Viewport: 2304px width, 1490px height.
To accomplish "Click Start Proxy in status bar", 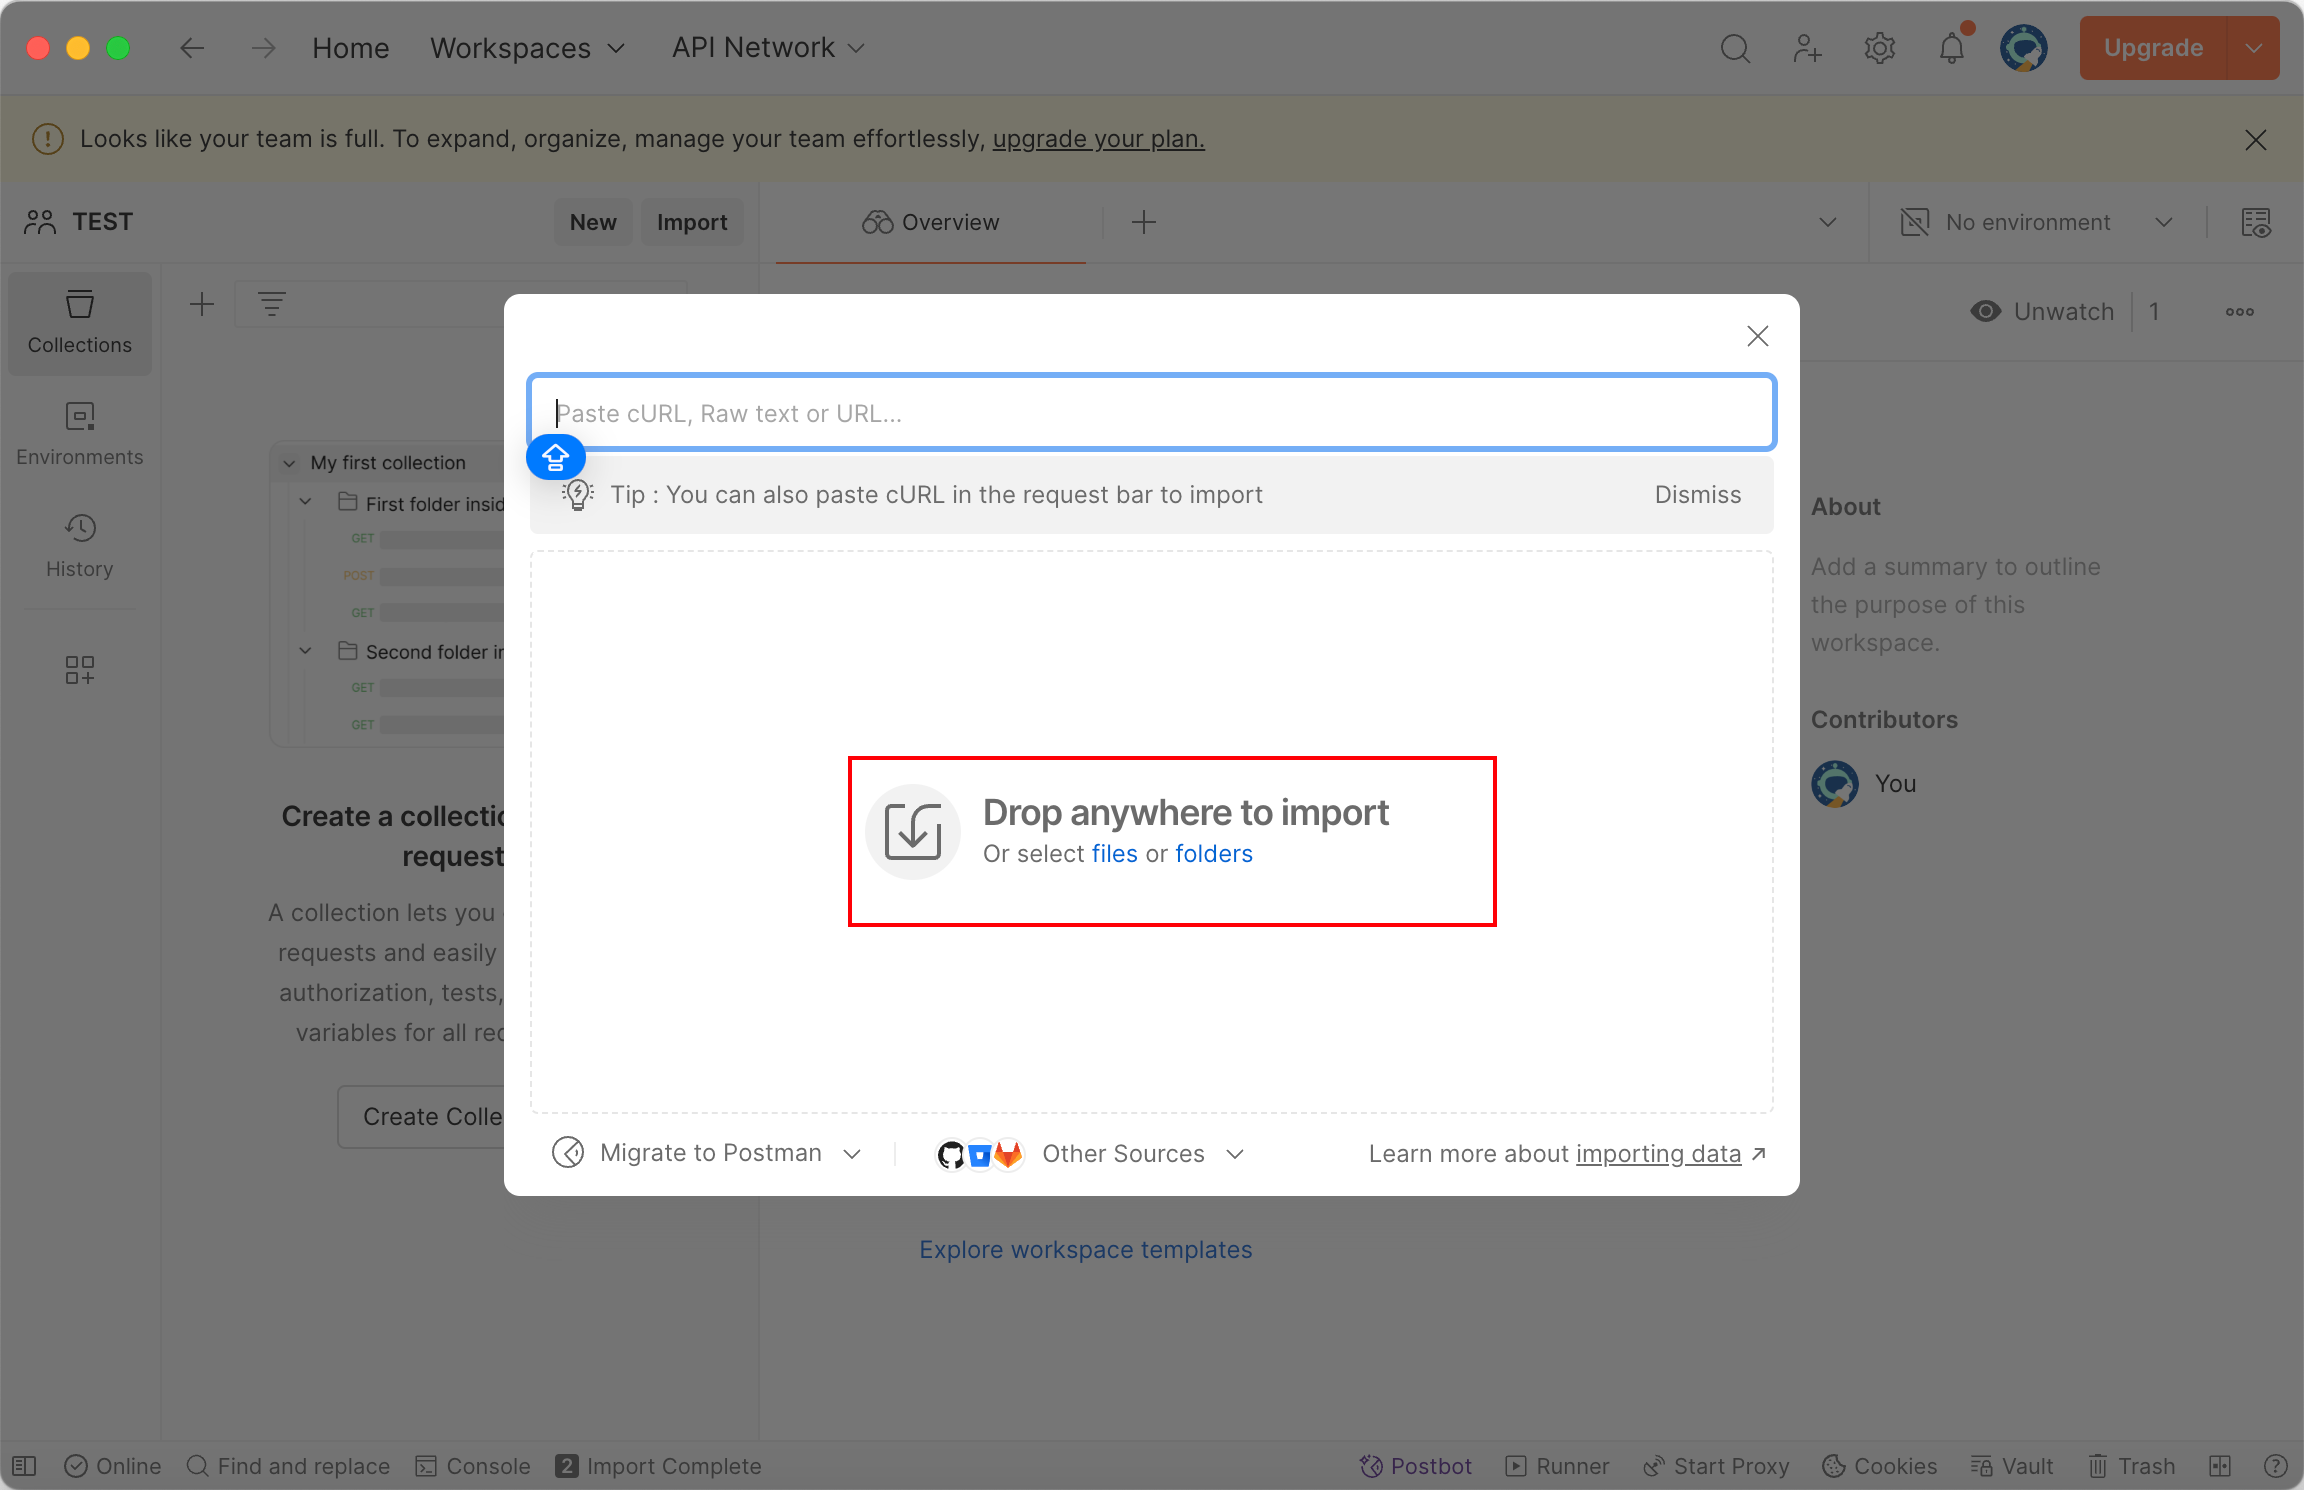I will (1716, 1466).
